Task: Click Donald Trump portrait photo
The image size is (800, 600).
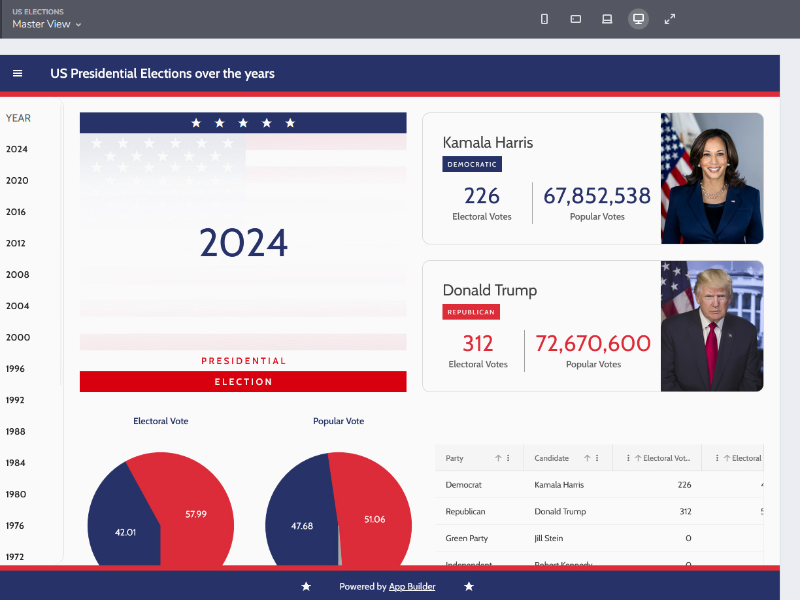Action: [711, 326]
